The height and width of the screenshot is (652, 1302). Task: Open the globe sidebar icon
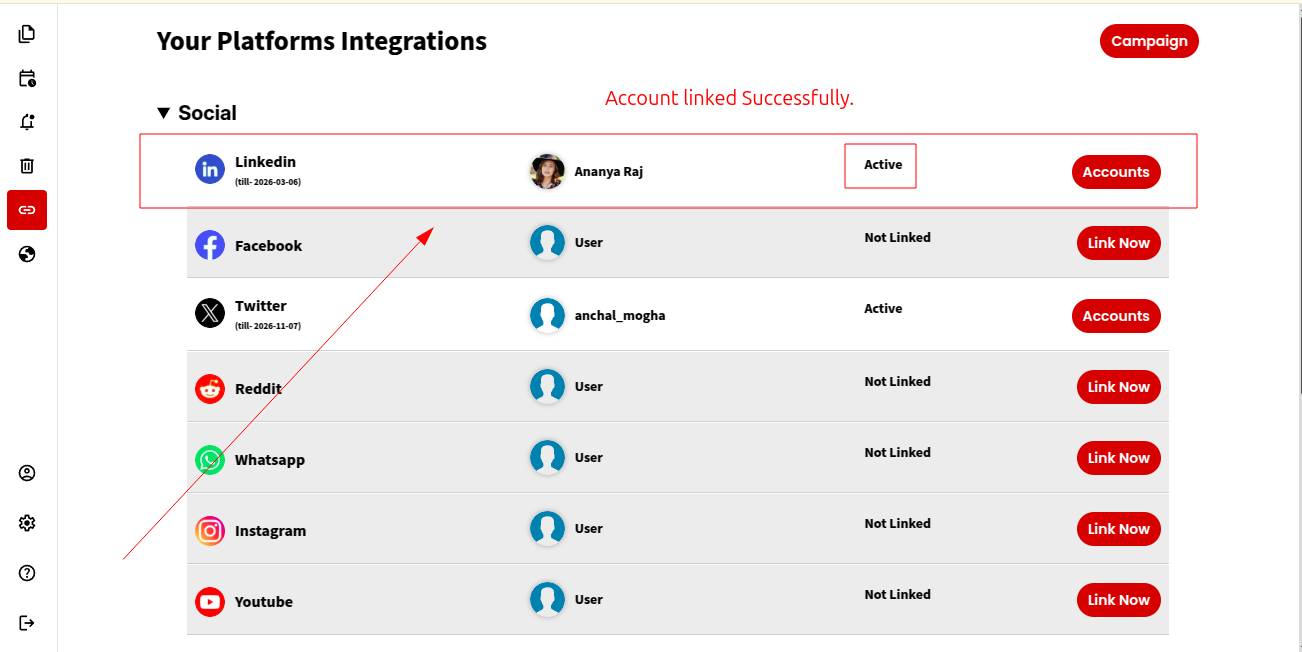pyautogui.click(x=27, y=254)
